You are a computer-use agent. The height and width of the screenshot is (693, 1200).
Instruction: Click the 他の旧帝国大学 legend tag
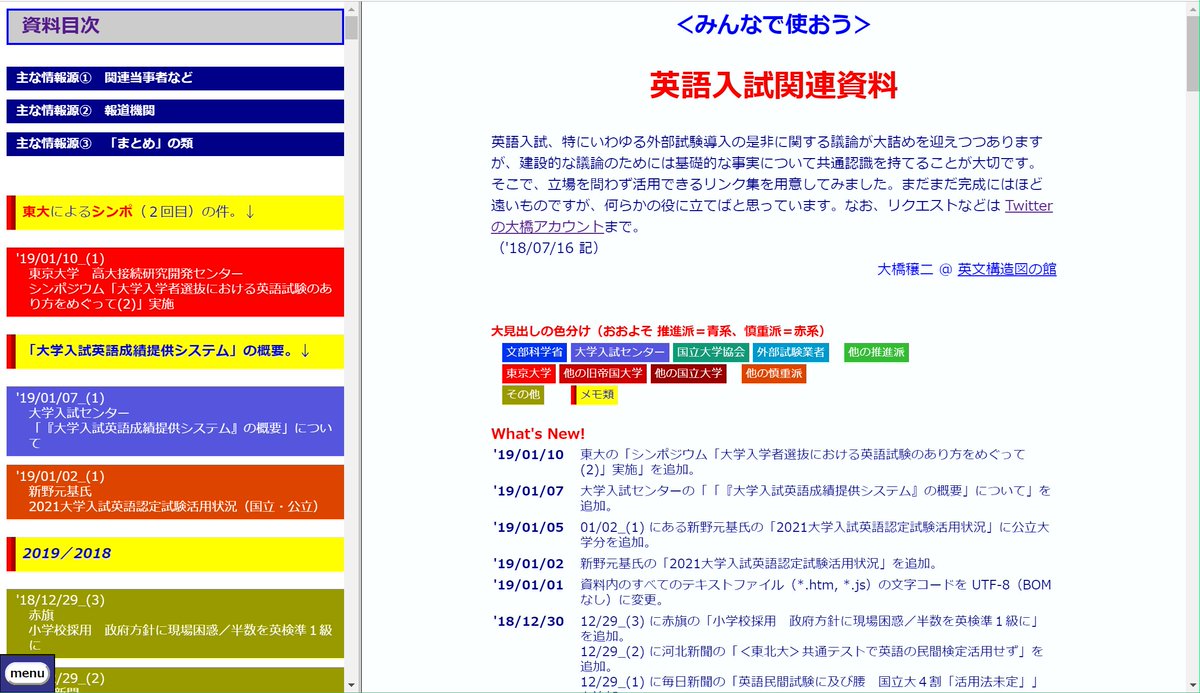603,373
